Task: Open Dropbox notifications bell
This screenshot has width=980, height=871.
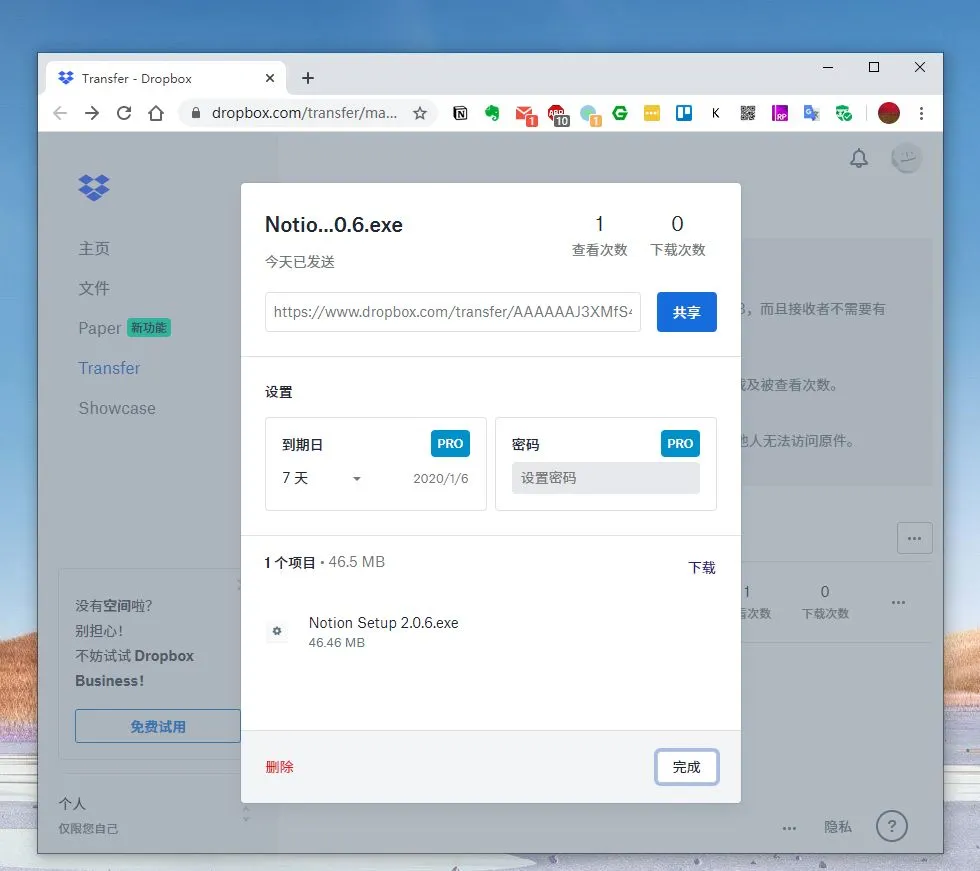Action: point(859,158)
